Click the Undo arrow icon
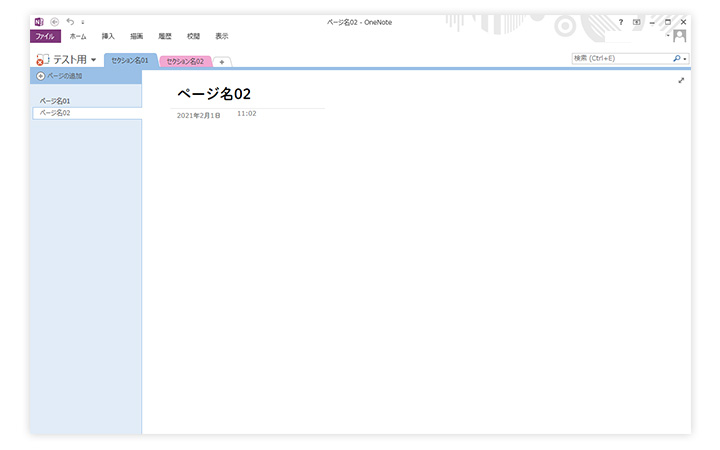This screenshot has width=720, height=450. coord(70,22)
